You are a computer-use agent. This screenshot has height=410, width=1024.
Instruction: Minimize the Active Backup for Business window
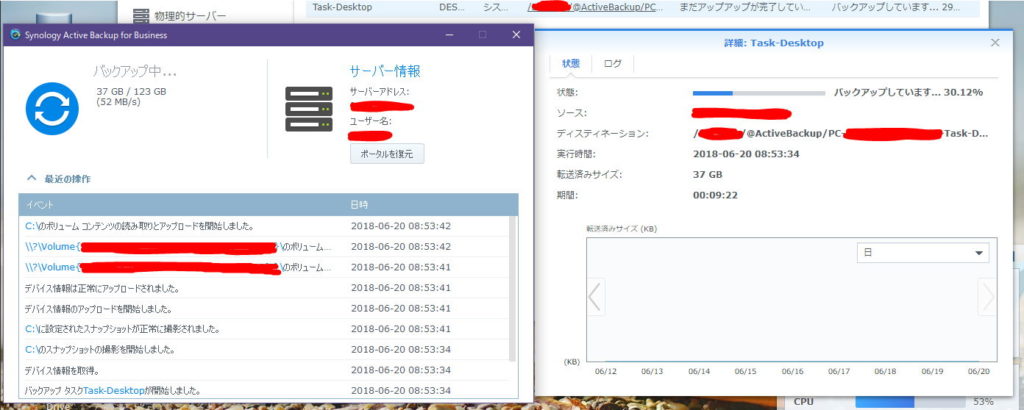point(450,35)
